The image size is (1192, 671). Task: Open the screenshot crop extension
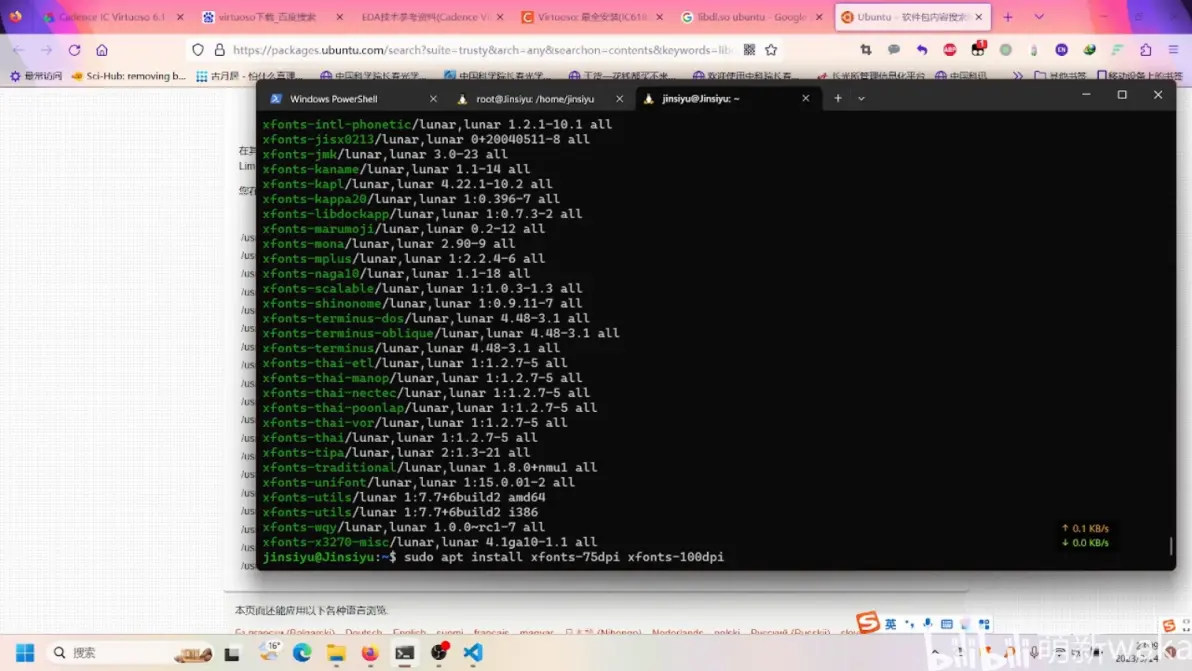point(866,49)
